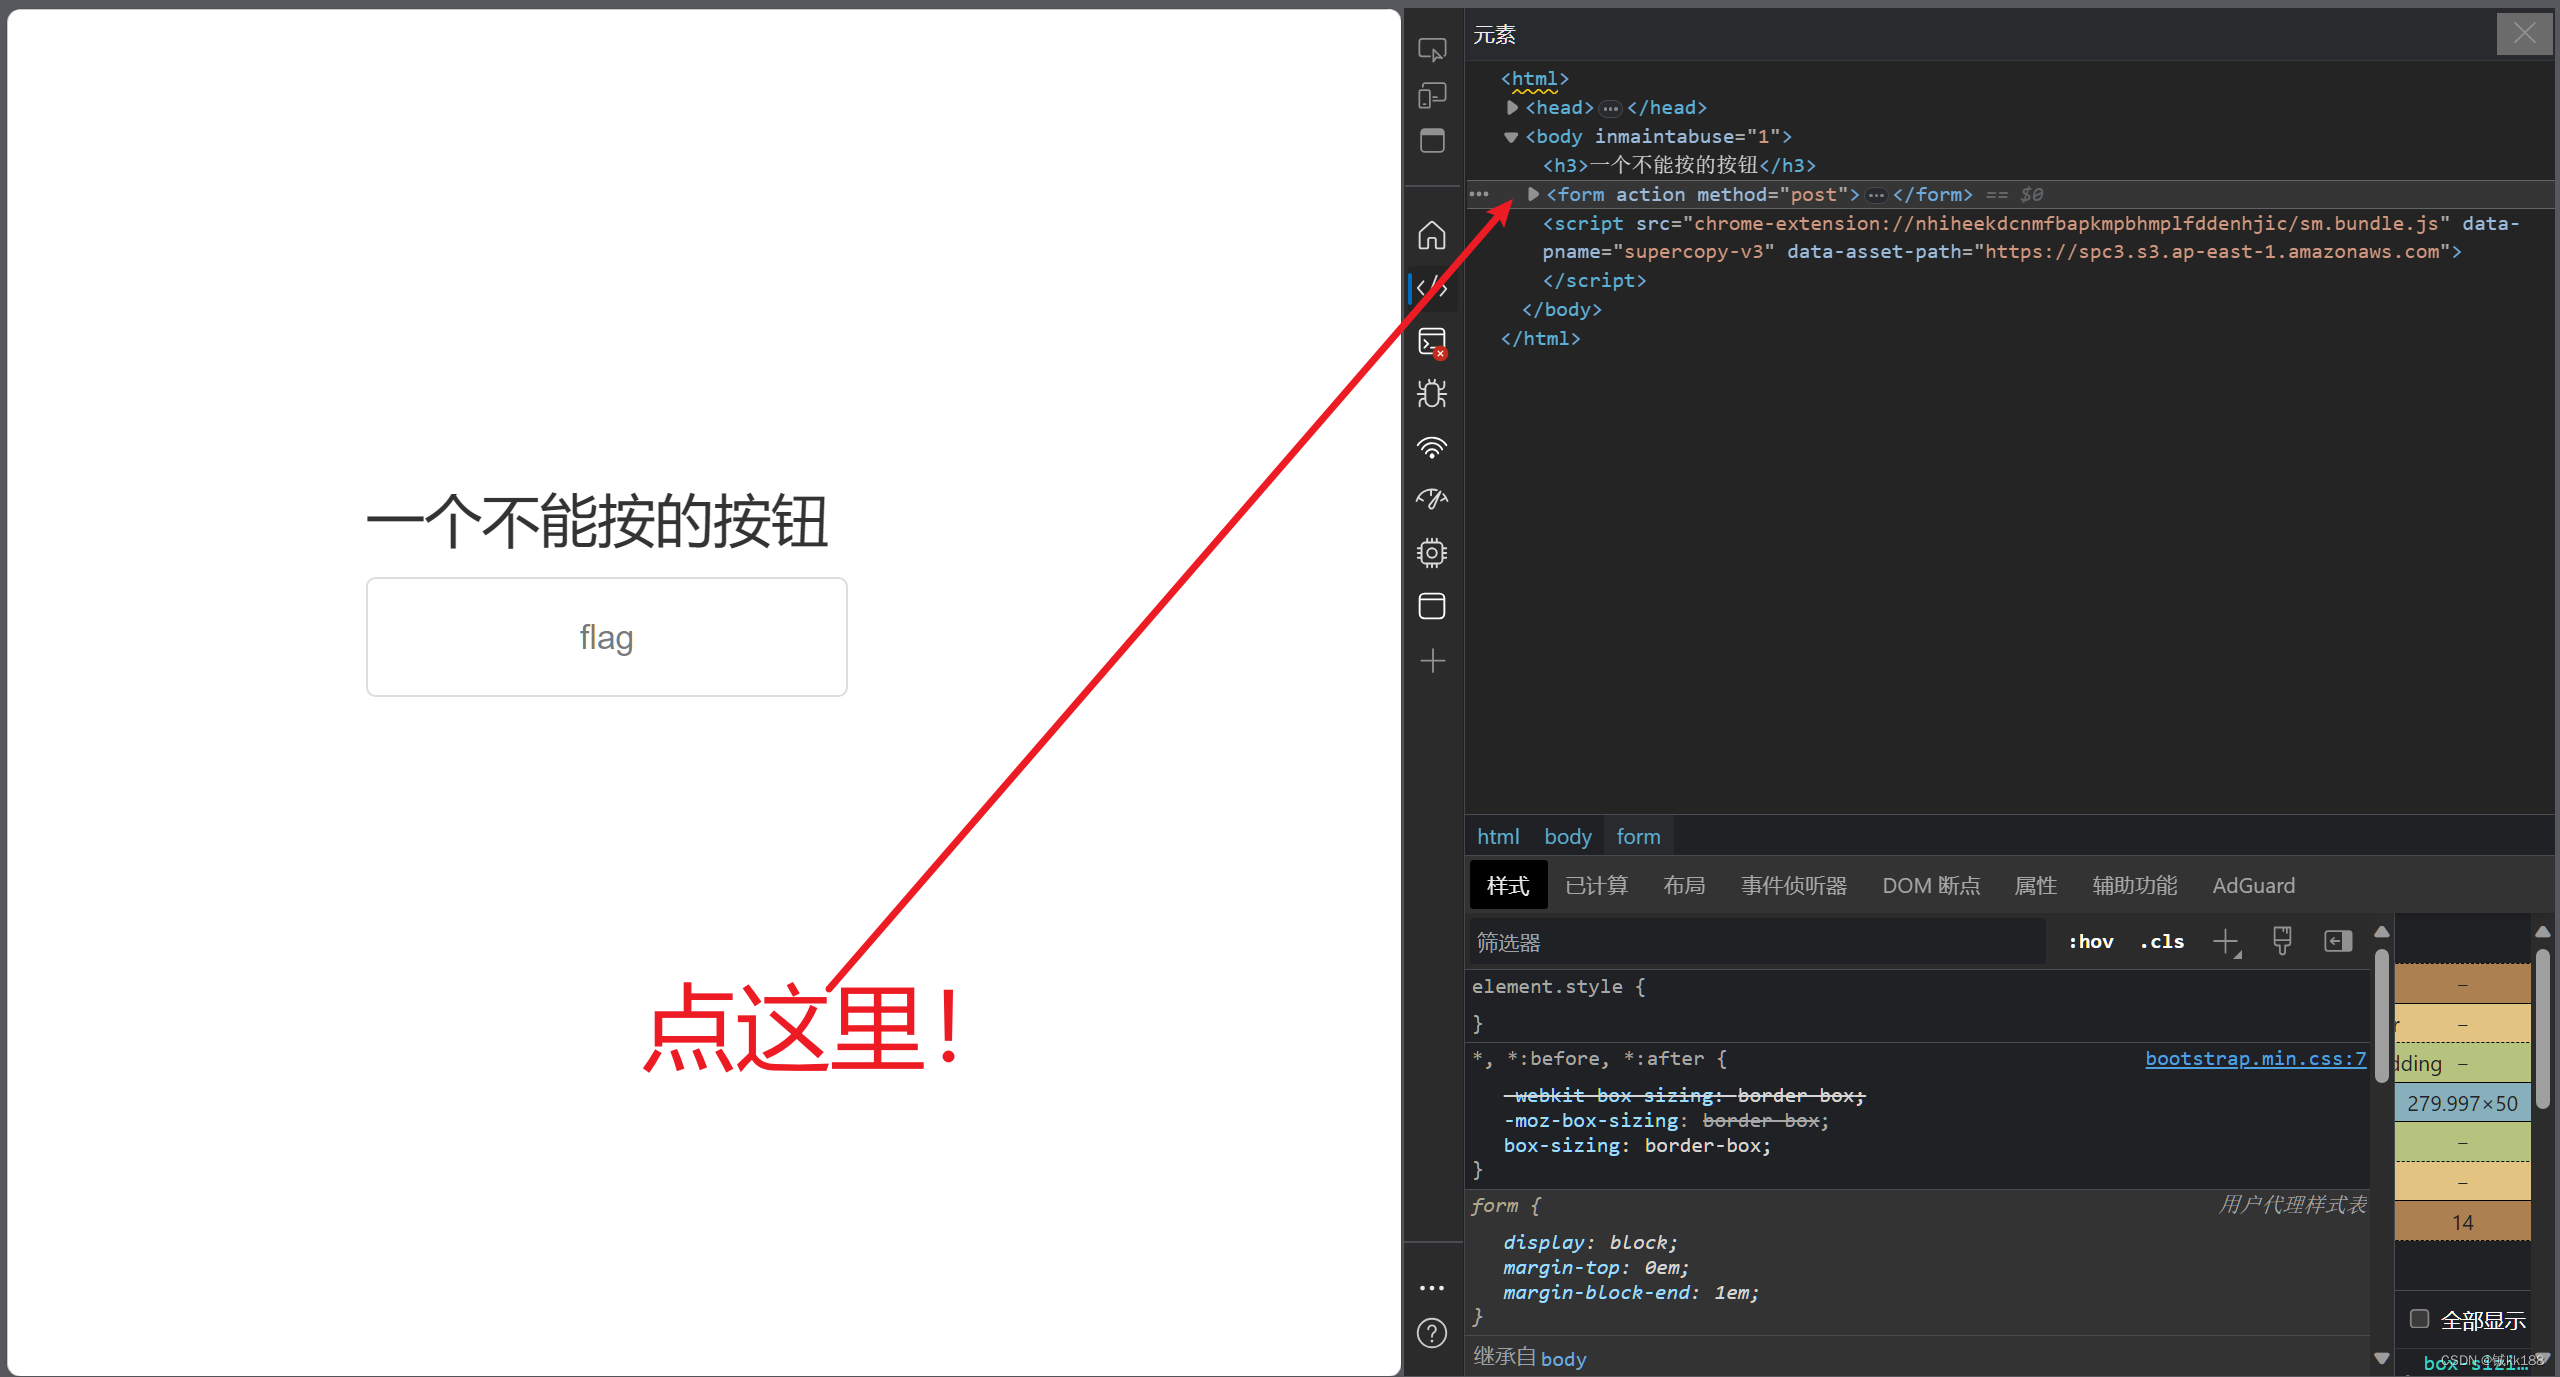
Task: Open the Network wifi icon
Action: click(x=1432, y=447)
